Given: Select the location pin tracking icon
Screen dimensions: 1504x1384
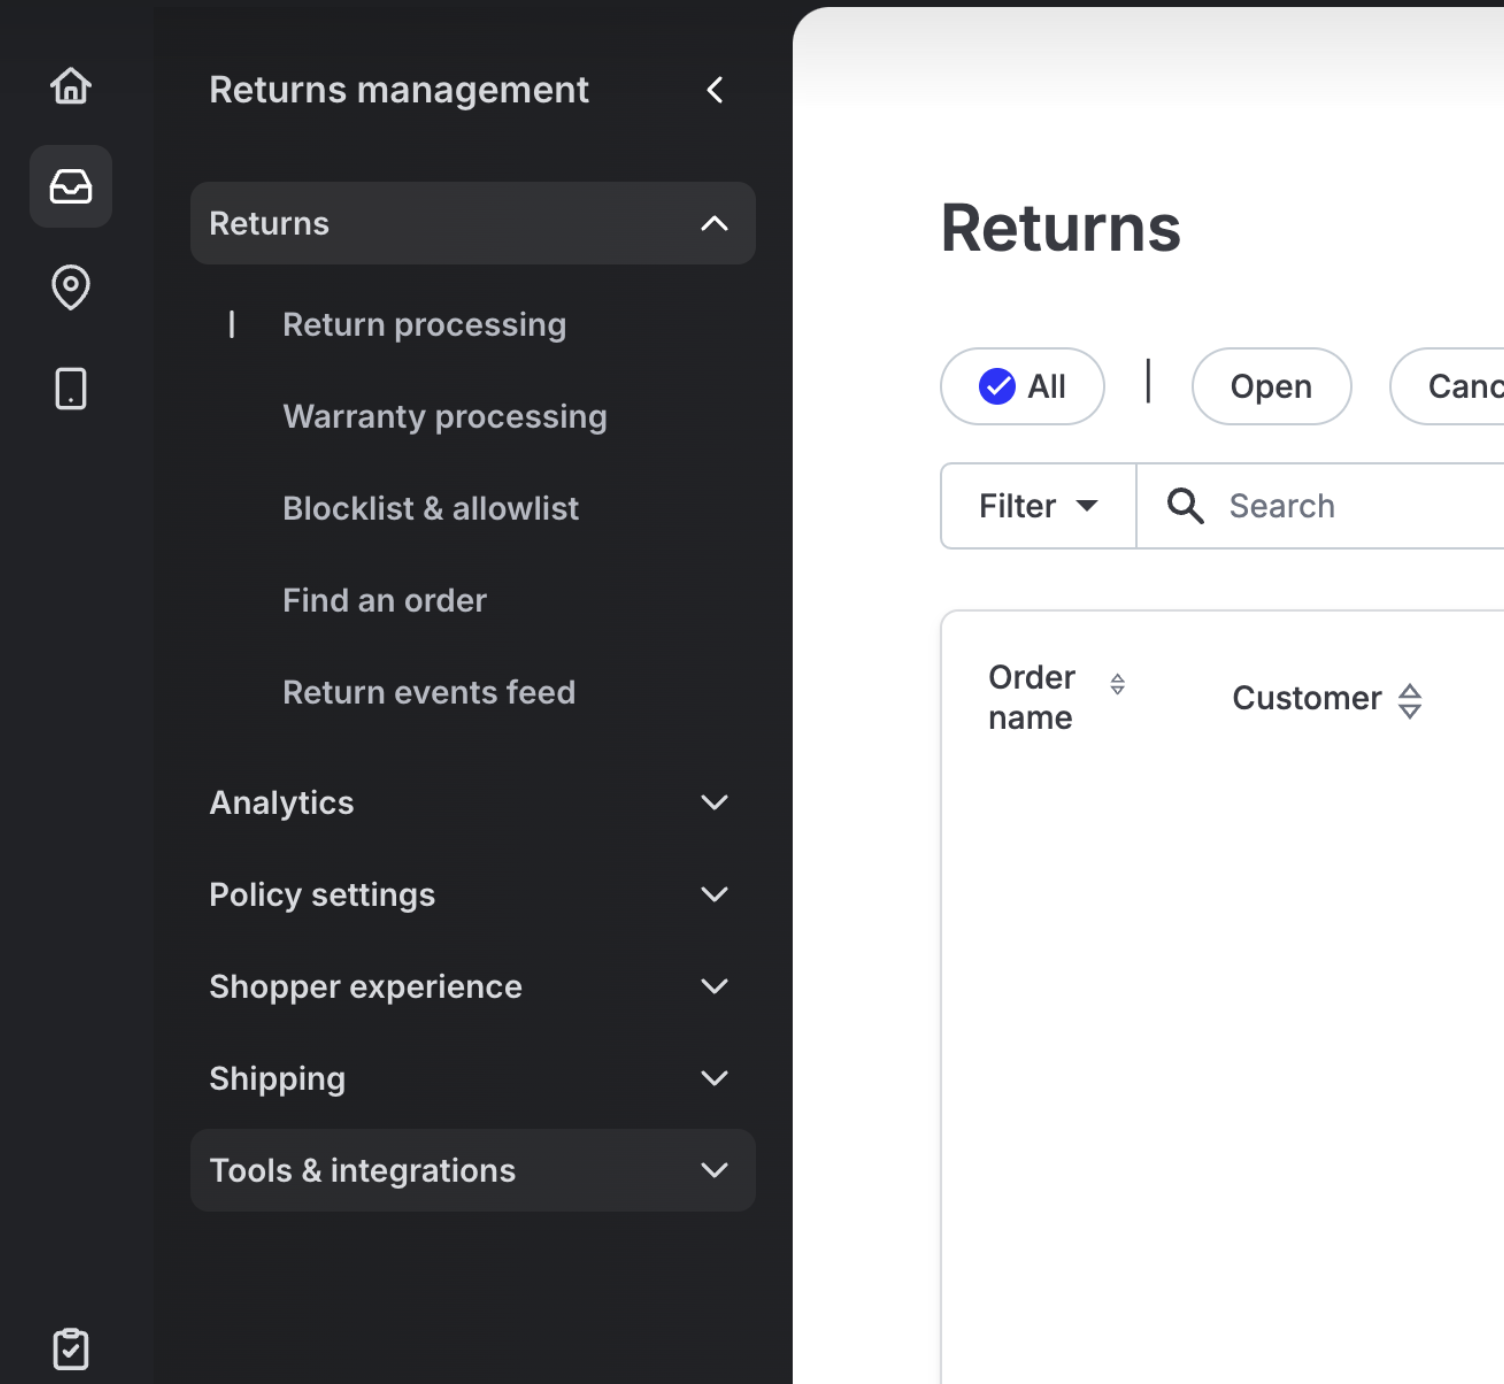Looking at the screenshot, I should (70, 287).
